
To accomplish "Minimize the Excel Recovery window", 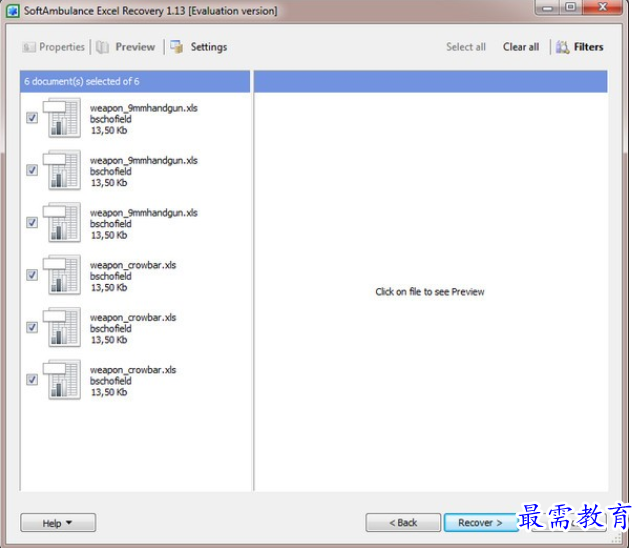I will click(x=547, y=8).
